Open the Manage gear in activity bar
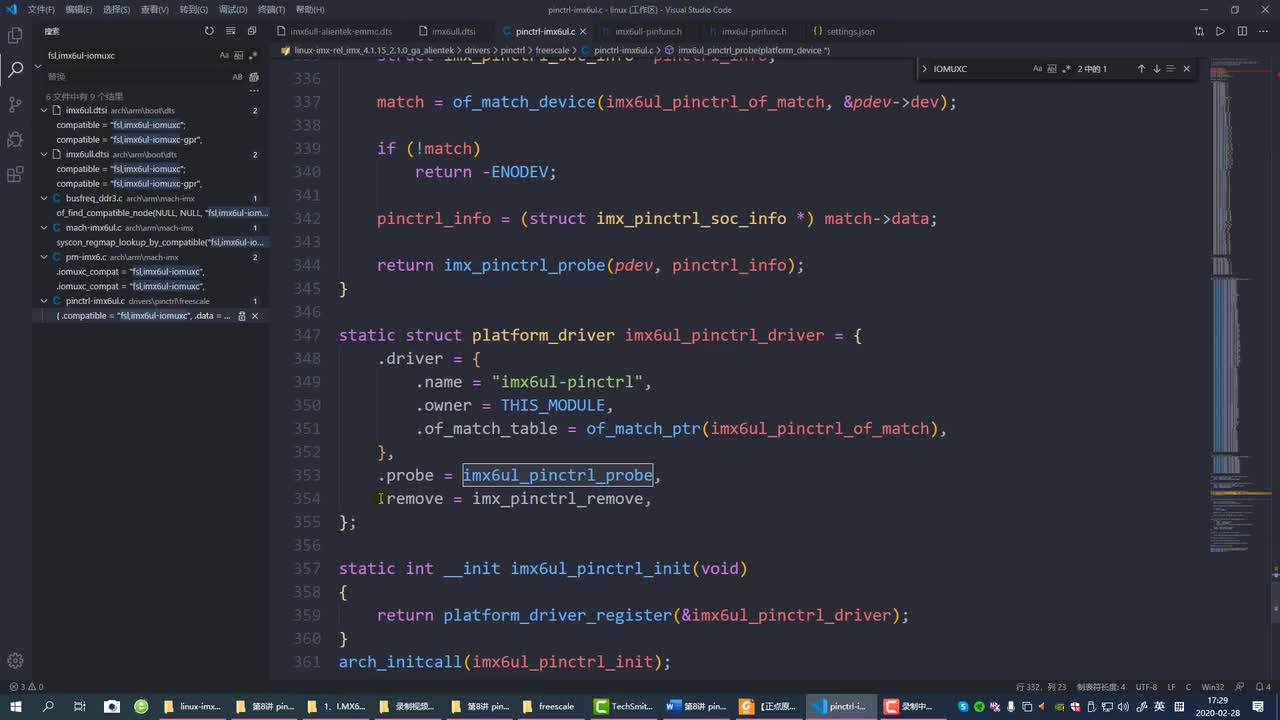The height and width of the screenshot is (720, 1280). (x=15, y=661)
